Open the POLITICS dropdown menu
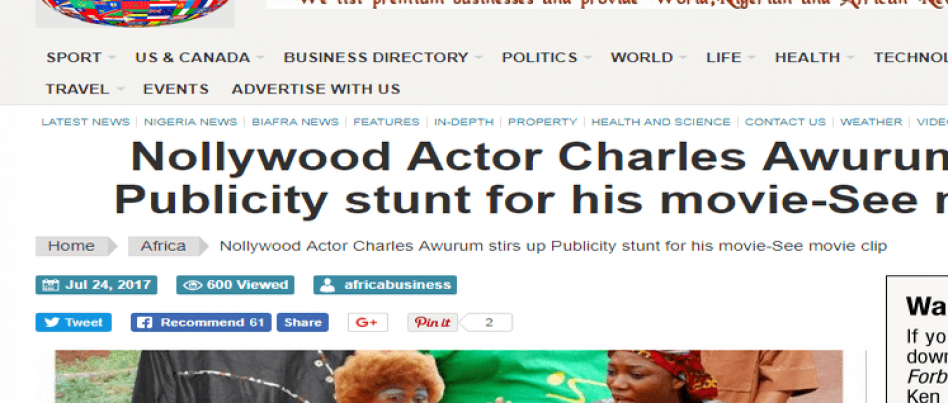 click(546, 57)
